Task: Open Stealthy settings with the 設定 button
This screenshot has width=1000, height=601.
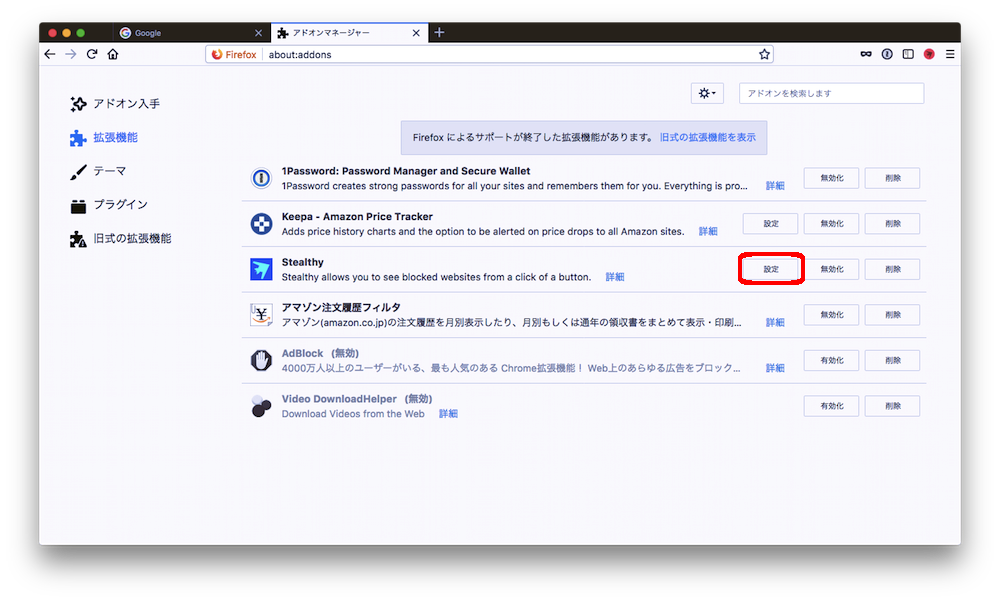Action: 770,268
